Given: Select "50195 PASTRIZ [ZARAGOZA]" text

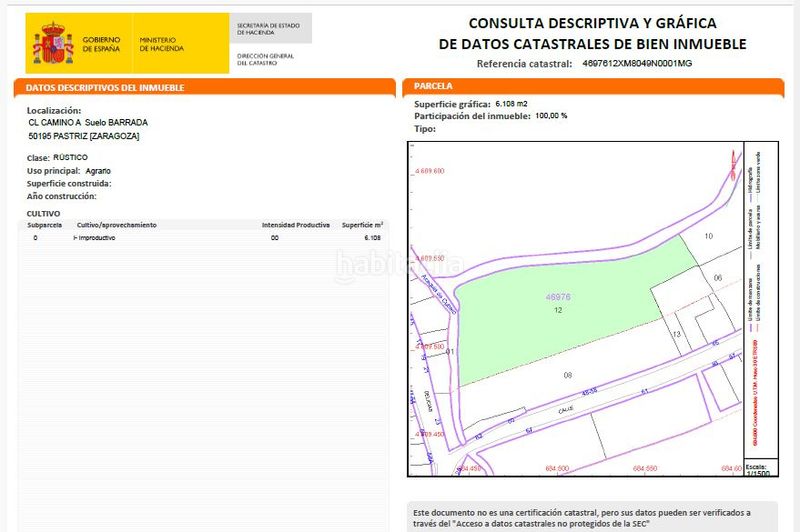Looking at the screenshot, I should pos(84,136).
